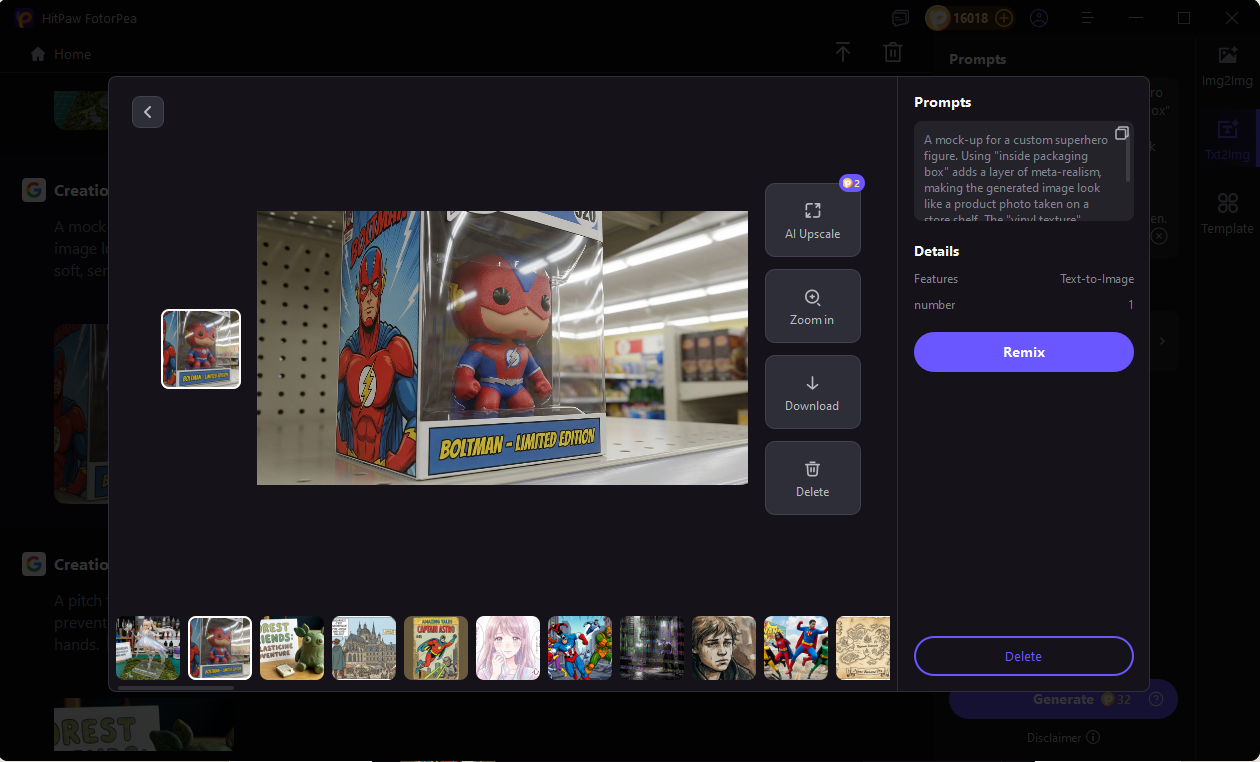Click the feedback chat icon in the title bar
Viewport: 1260px width, 762px height.
(x=900, y=18)
